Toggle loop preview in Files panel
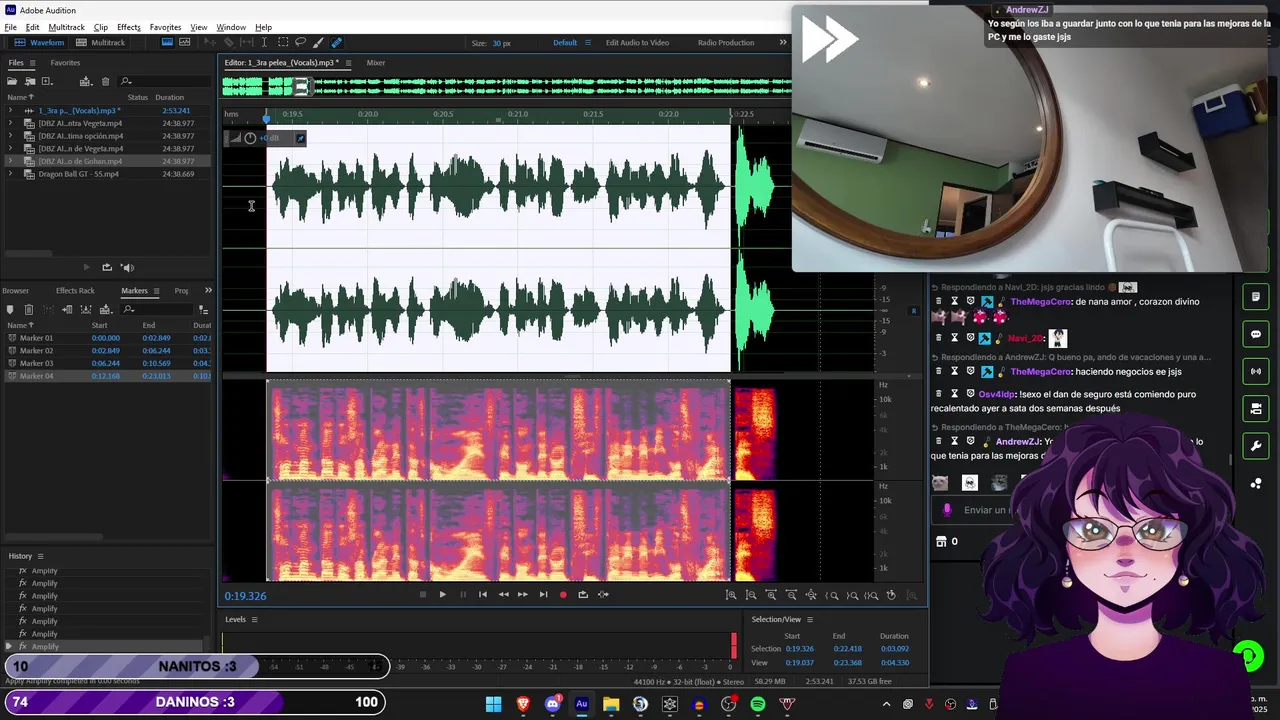 [x=107, y=267]
